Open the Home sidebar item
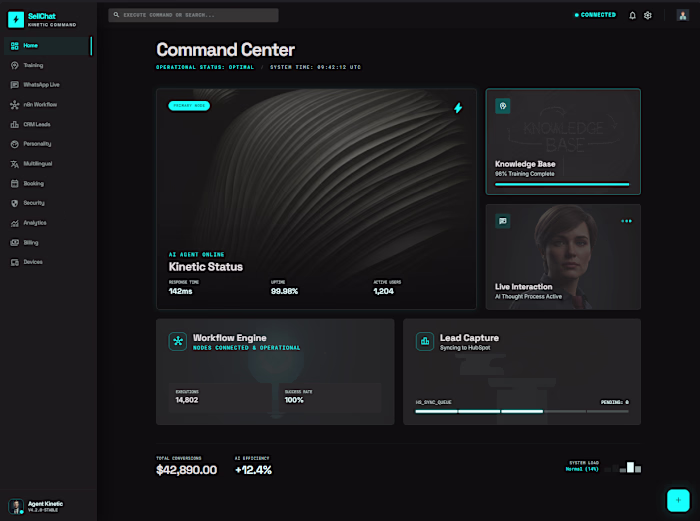This screenshot has width=700, height=521. point(48,46)
